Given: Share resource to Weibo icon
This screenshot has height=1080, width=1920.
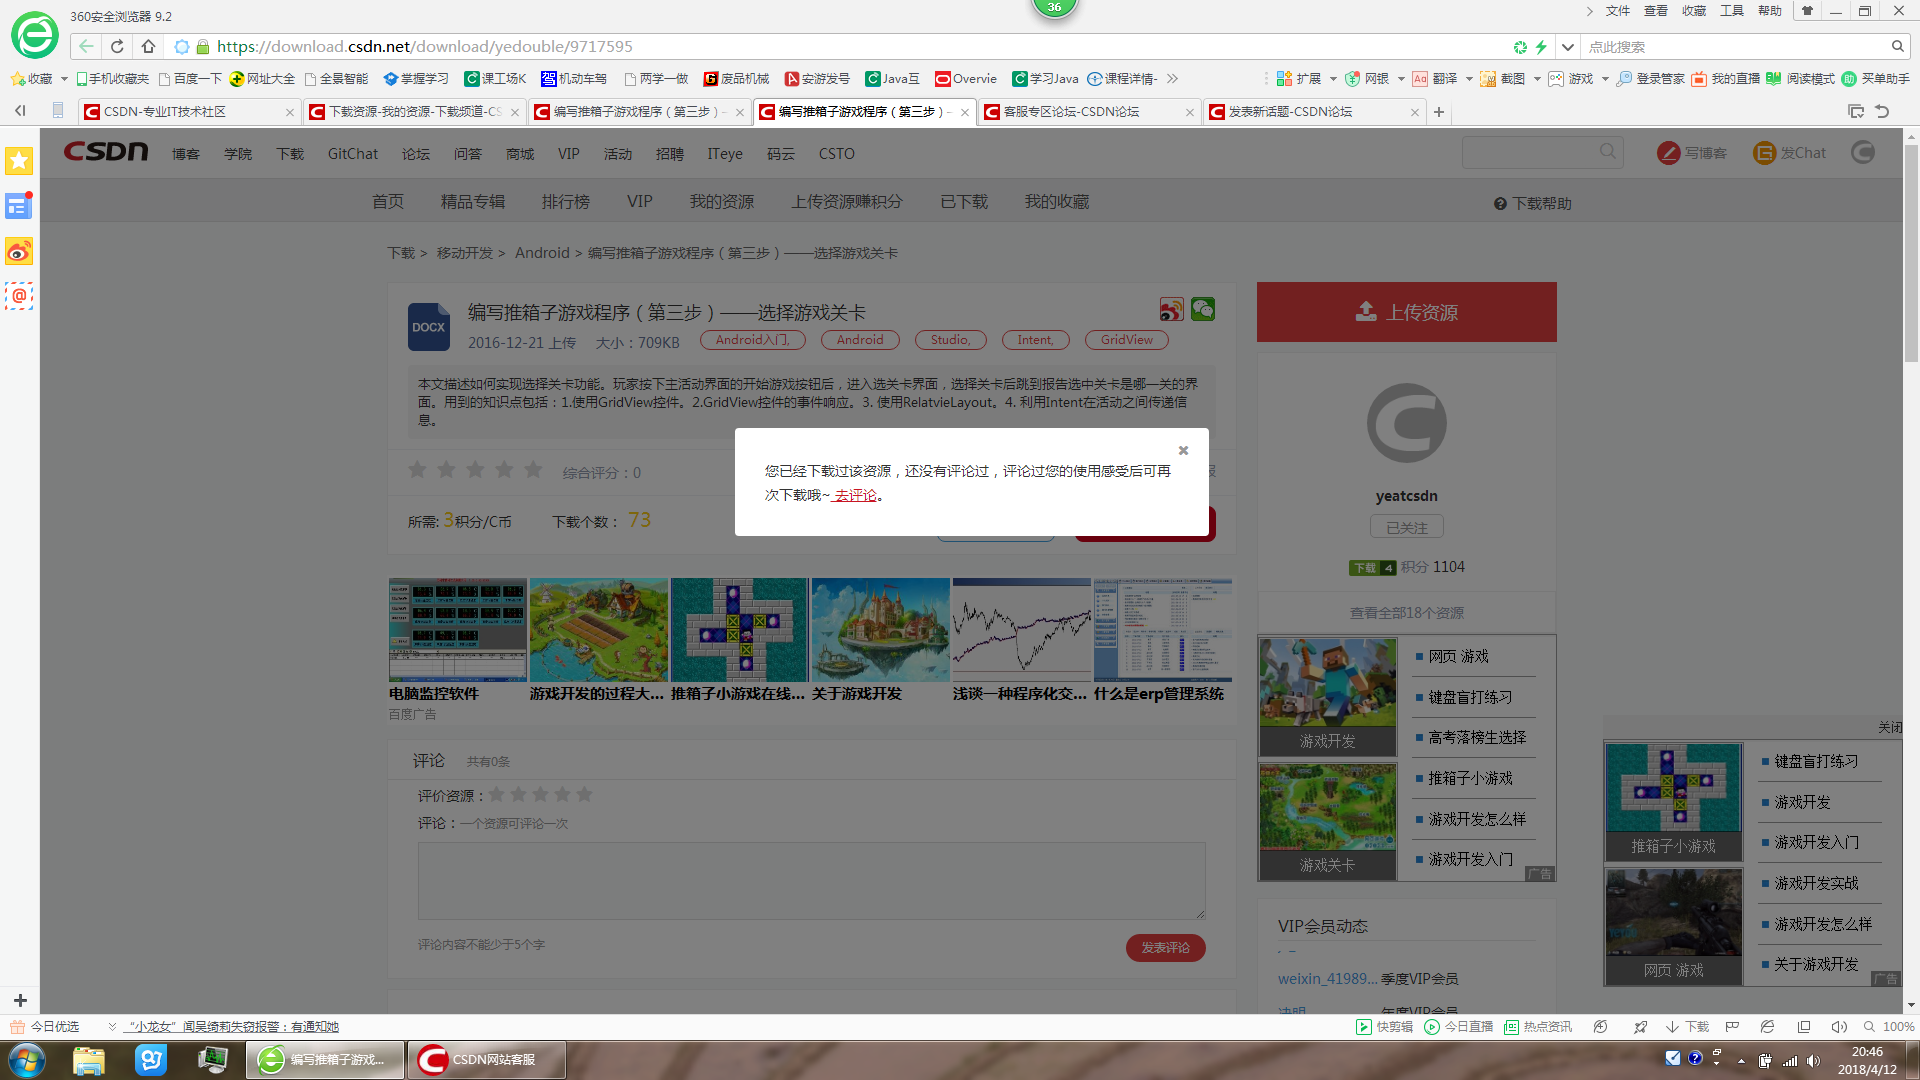Looking at the screenshot, I should [1171, 310].
